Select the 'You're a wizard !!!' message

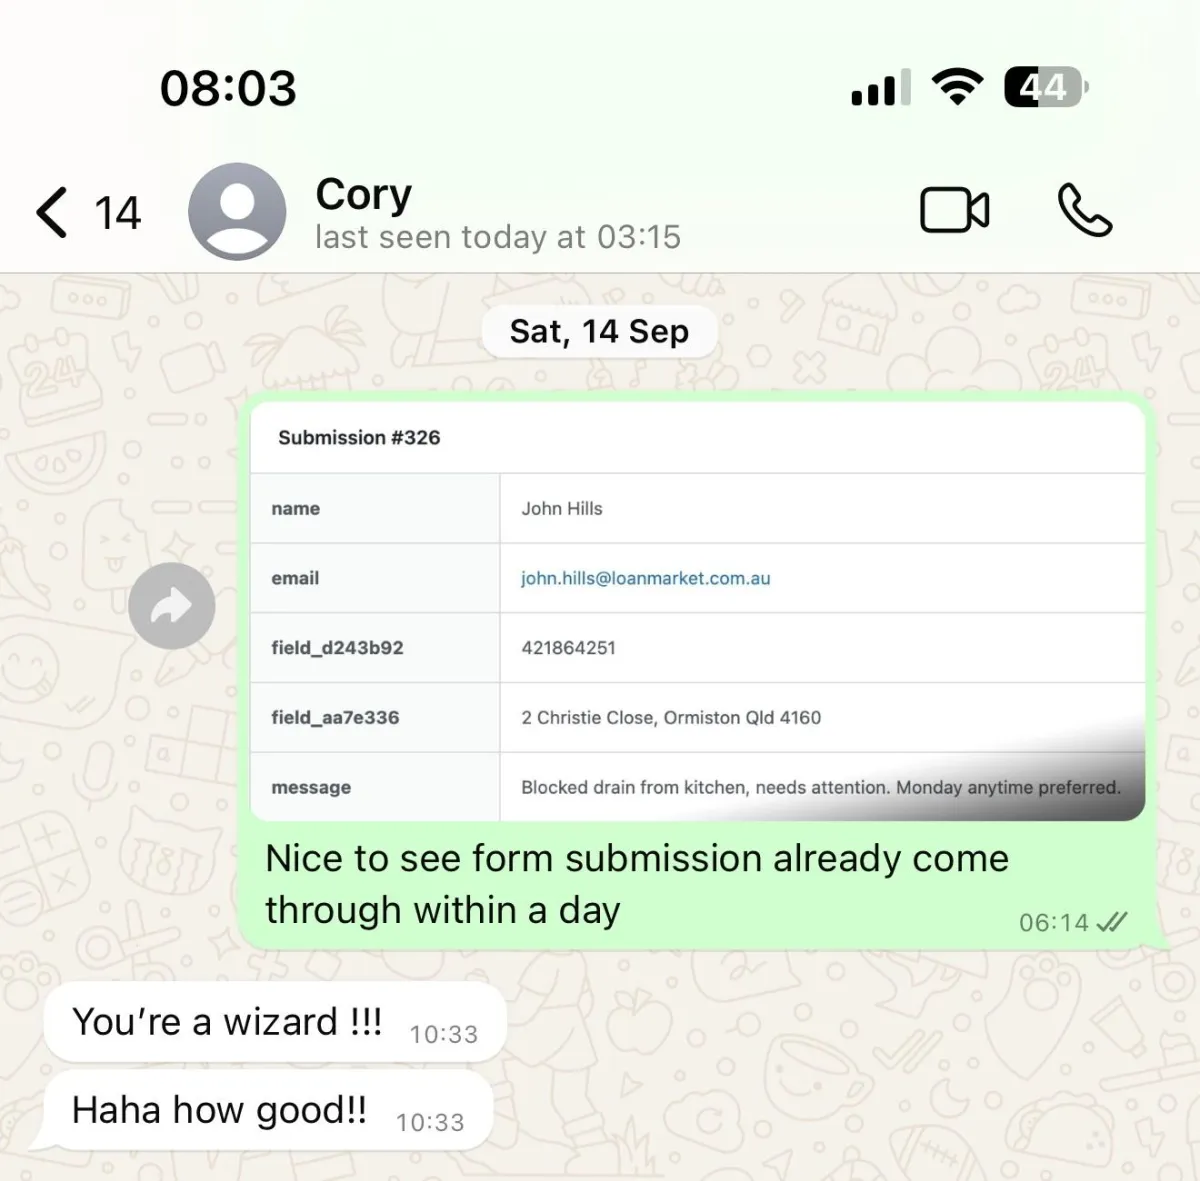tap(275, 1022)
